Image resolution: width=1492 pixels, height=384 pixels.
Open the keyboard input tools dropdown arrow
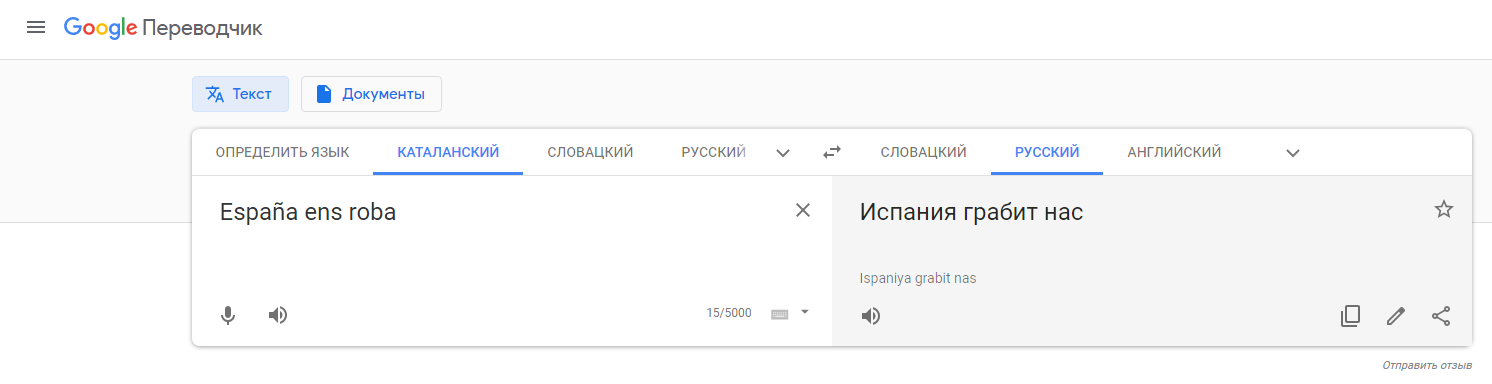[x=804, y=312]
